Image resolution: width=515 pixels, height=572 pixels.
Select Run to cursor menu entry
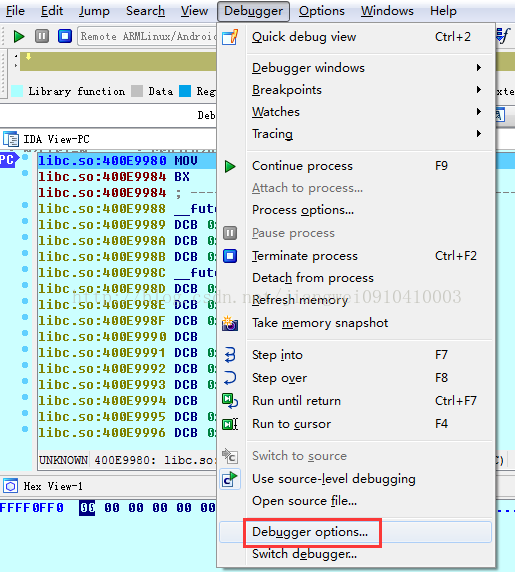pos(356,424)
